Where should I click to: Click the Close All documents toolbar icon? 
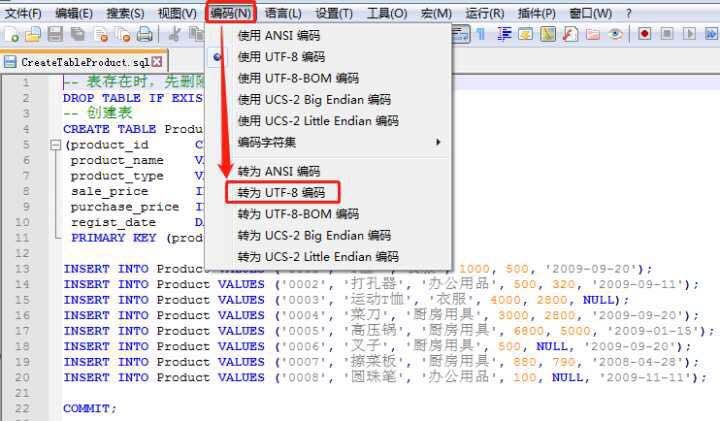coord(123,34)
